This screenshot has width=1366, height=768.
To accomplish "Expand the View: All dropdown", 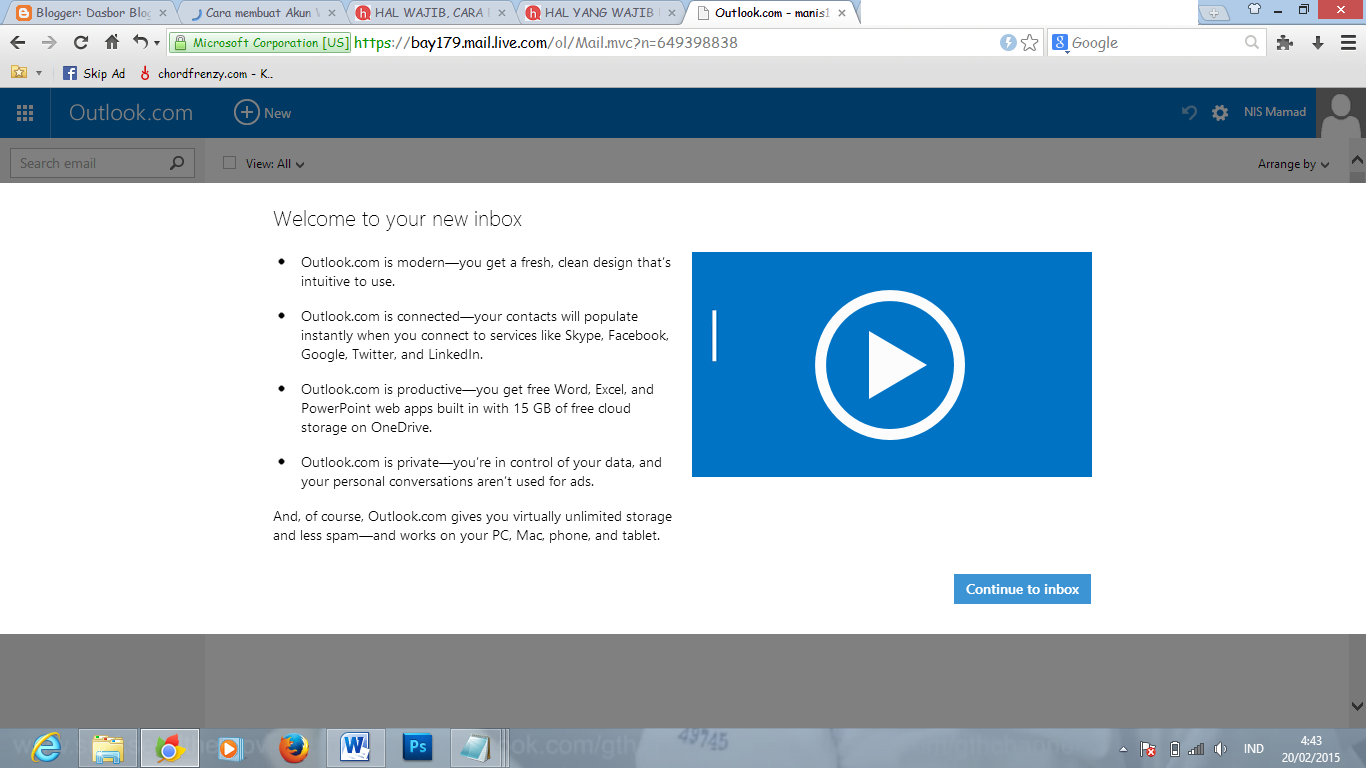I will point(275,164).
